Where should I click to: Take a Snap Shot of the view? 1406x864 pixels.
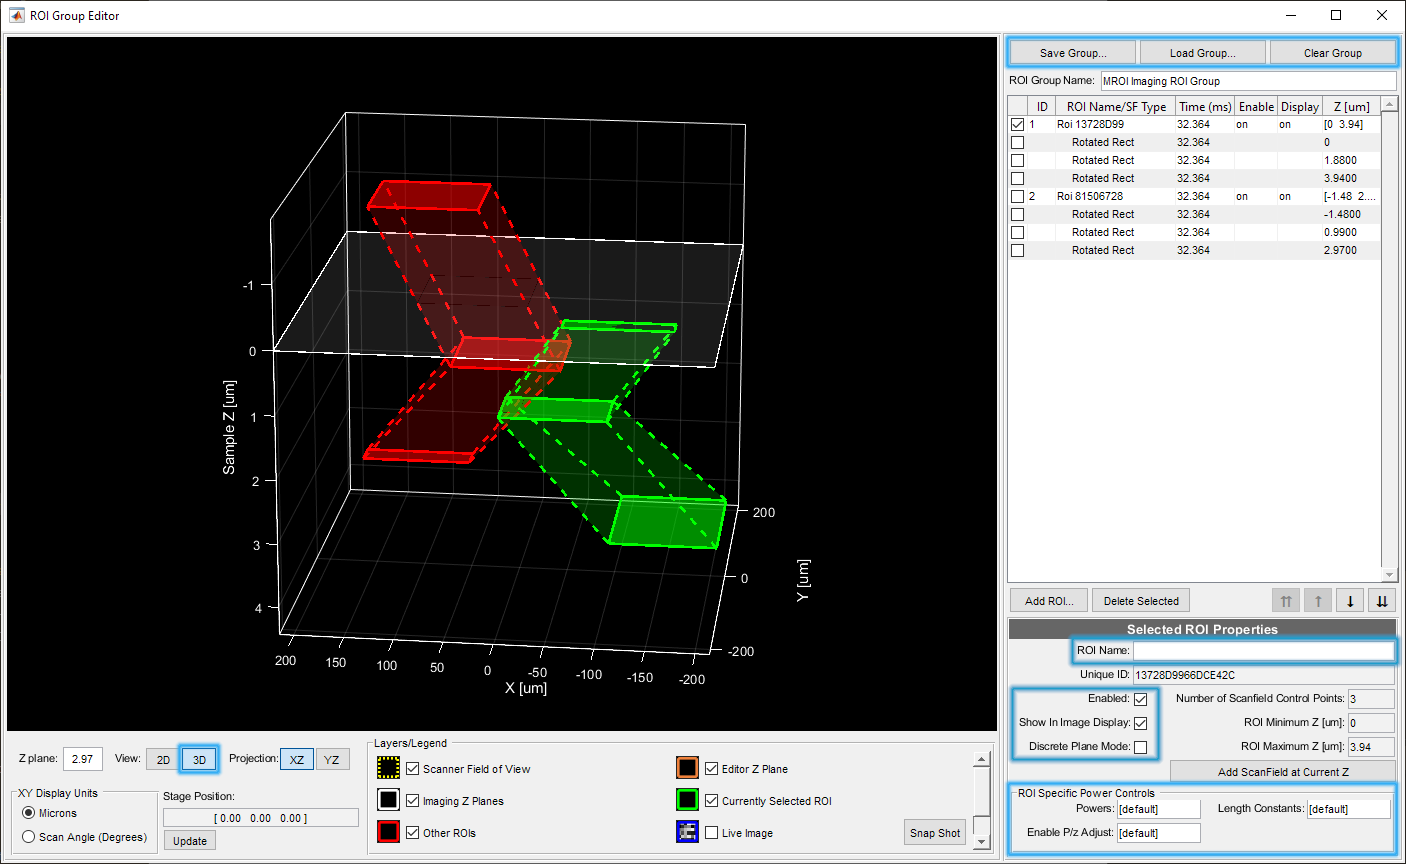935,833
